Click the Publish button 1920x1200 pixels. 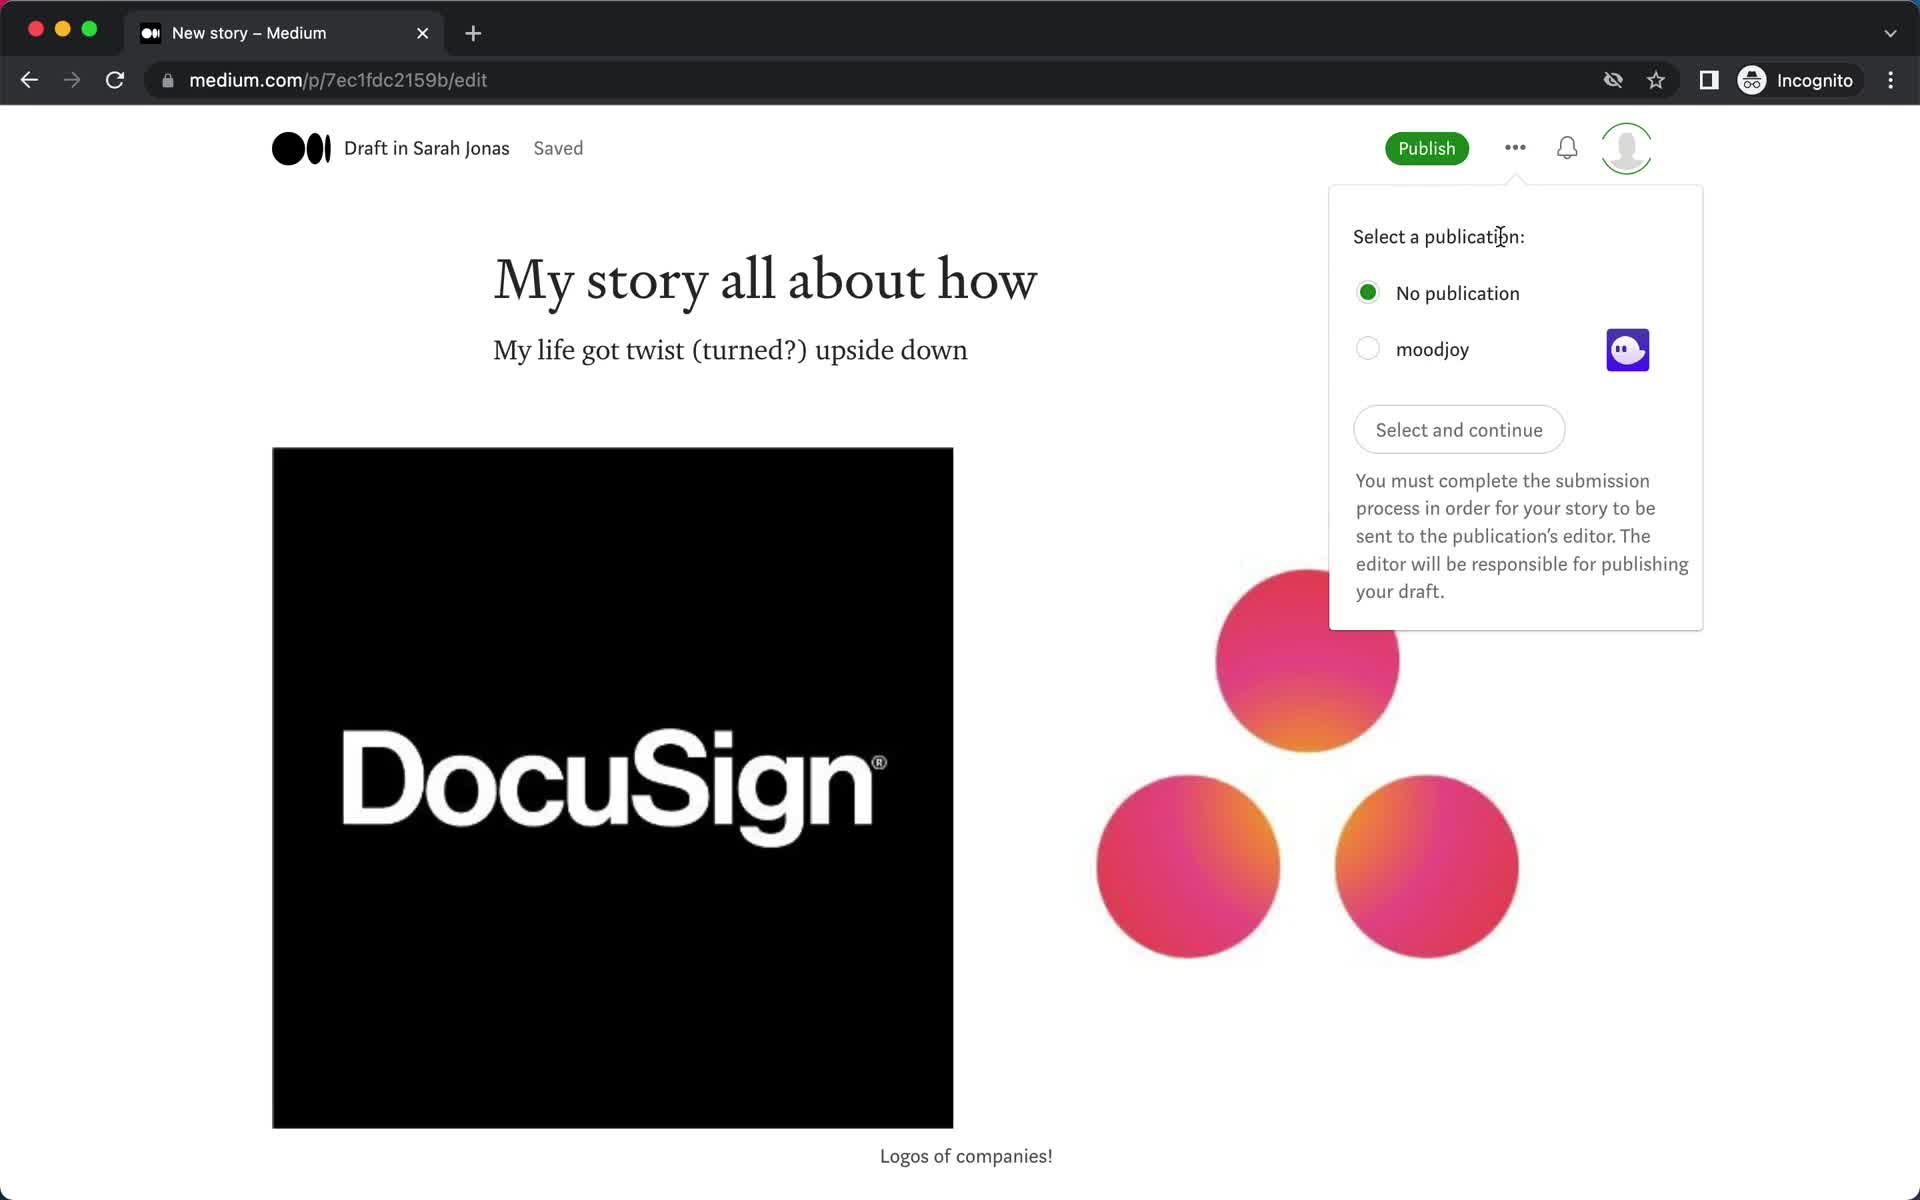tap(1427, 148)
